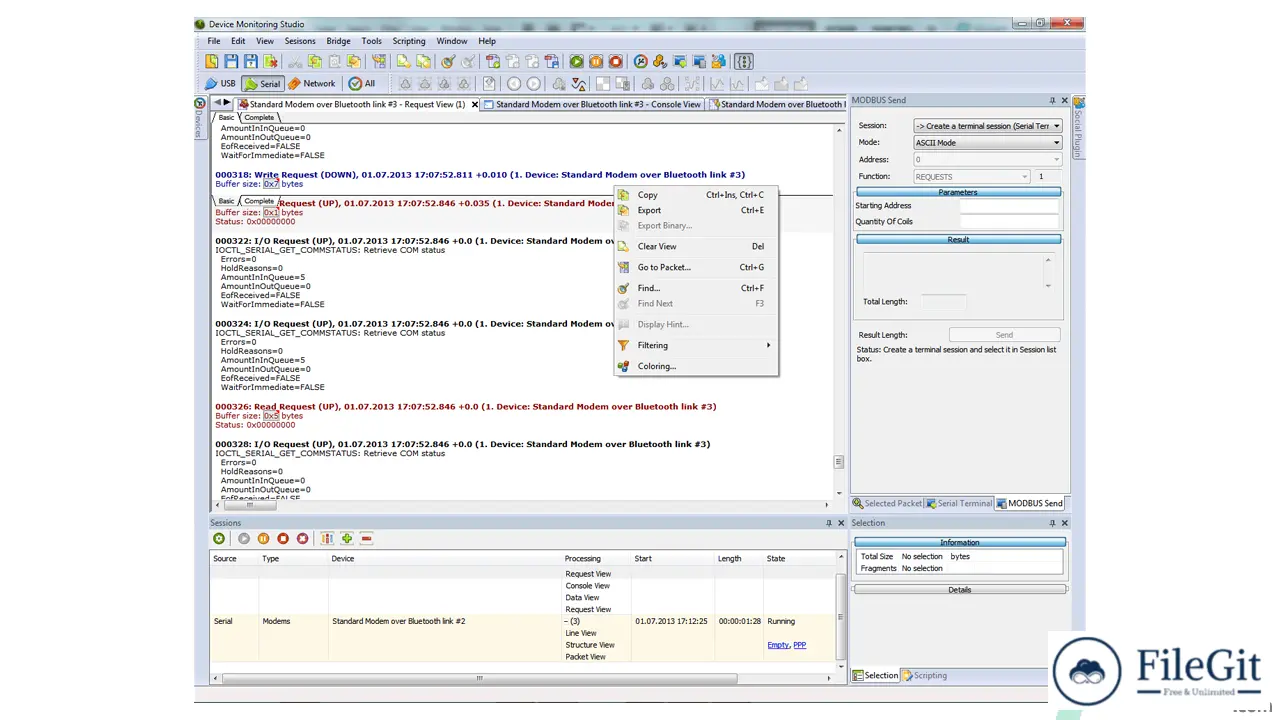
Task: Click the right tab scroll arrow
Action: coord(227,103)
